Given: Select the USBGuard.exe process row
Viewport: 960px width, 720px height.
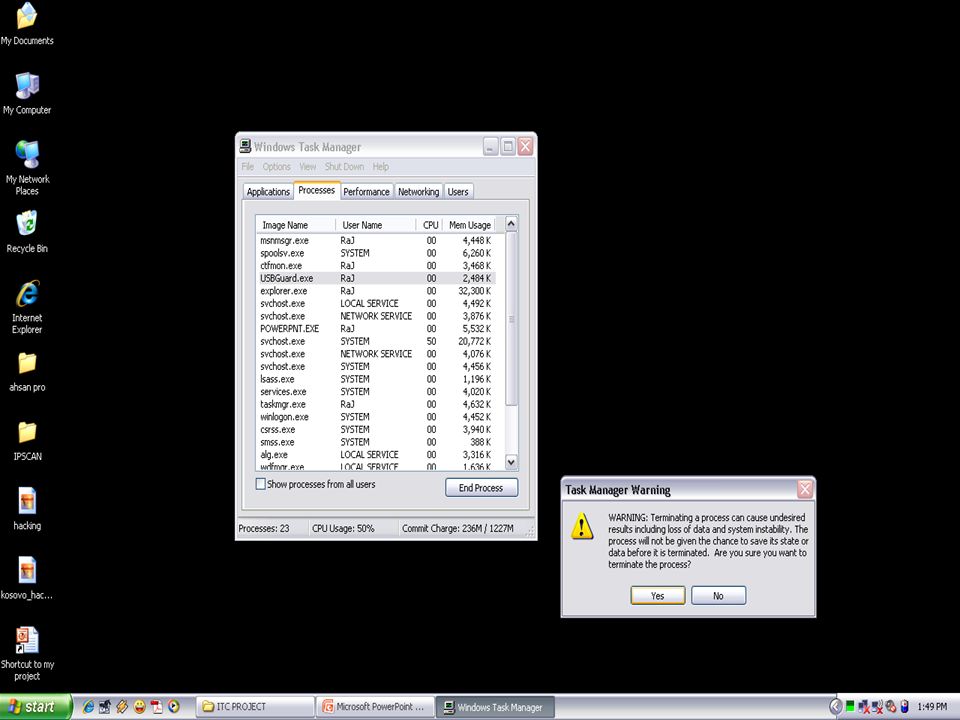Looking at the screenshot, I should [x=376, y=278].
